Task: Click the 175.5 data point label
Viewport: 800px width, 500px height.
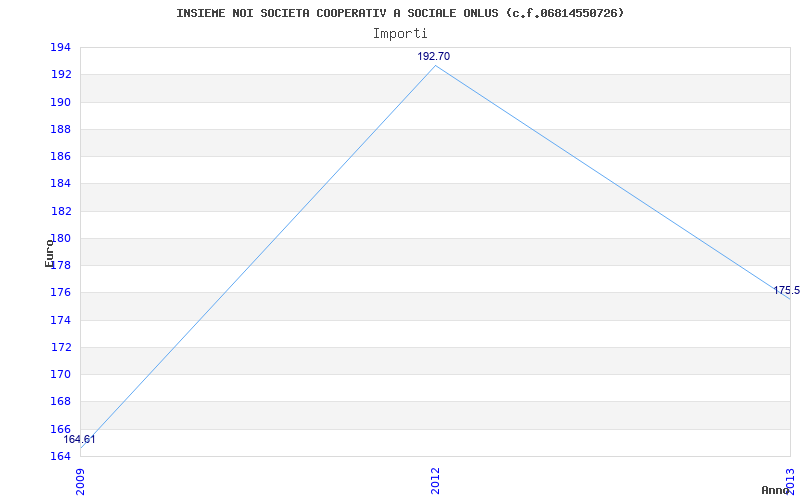Action: click(787, 291)
